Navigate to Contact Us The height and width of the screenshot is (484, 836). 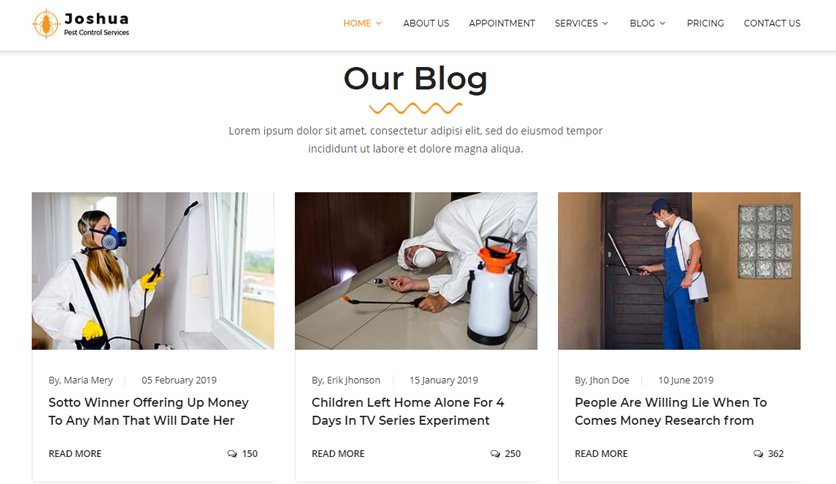tap(772, 23)
